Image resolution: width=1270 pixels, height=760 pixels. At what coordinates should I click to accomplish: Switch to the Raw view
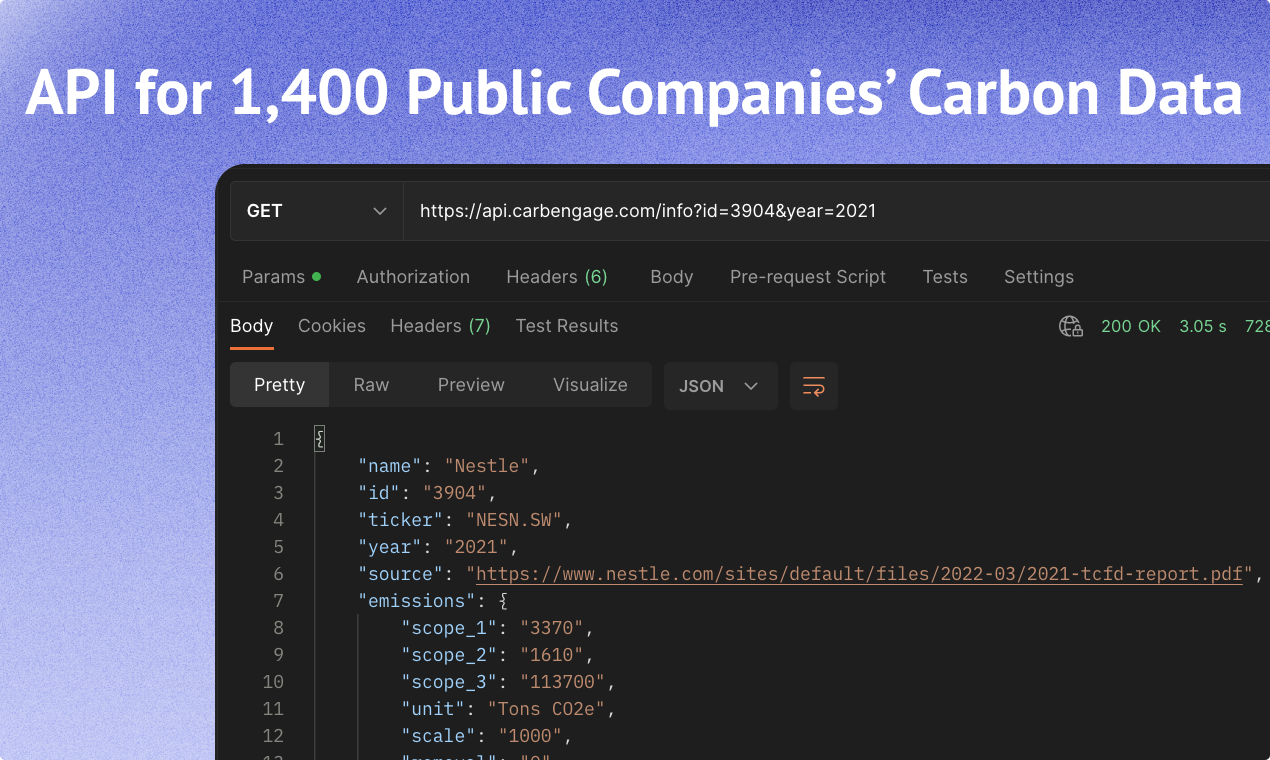(371, 385)
